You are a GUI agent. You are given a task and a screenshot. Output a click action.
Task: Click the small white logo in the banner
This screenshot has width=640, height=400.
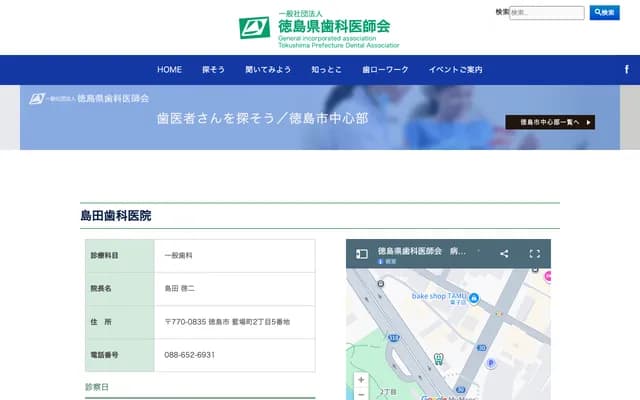click(x=89, y=98)
